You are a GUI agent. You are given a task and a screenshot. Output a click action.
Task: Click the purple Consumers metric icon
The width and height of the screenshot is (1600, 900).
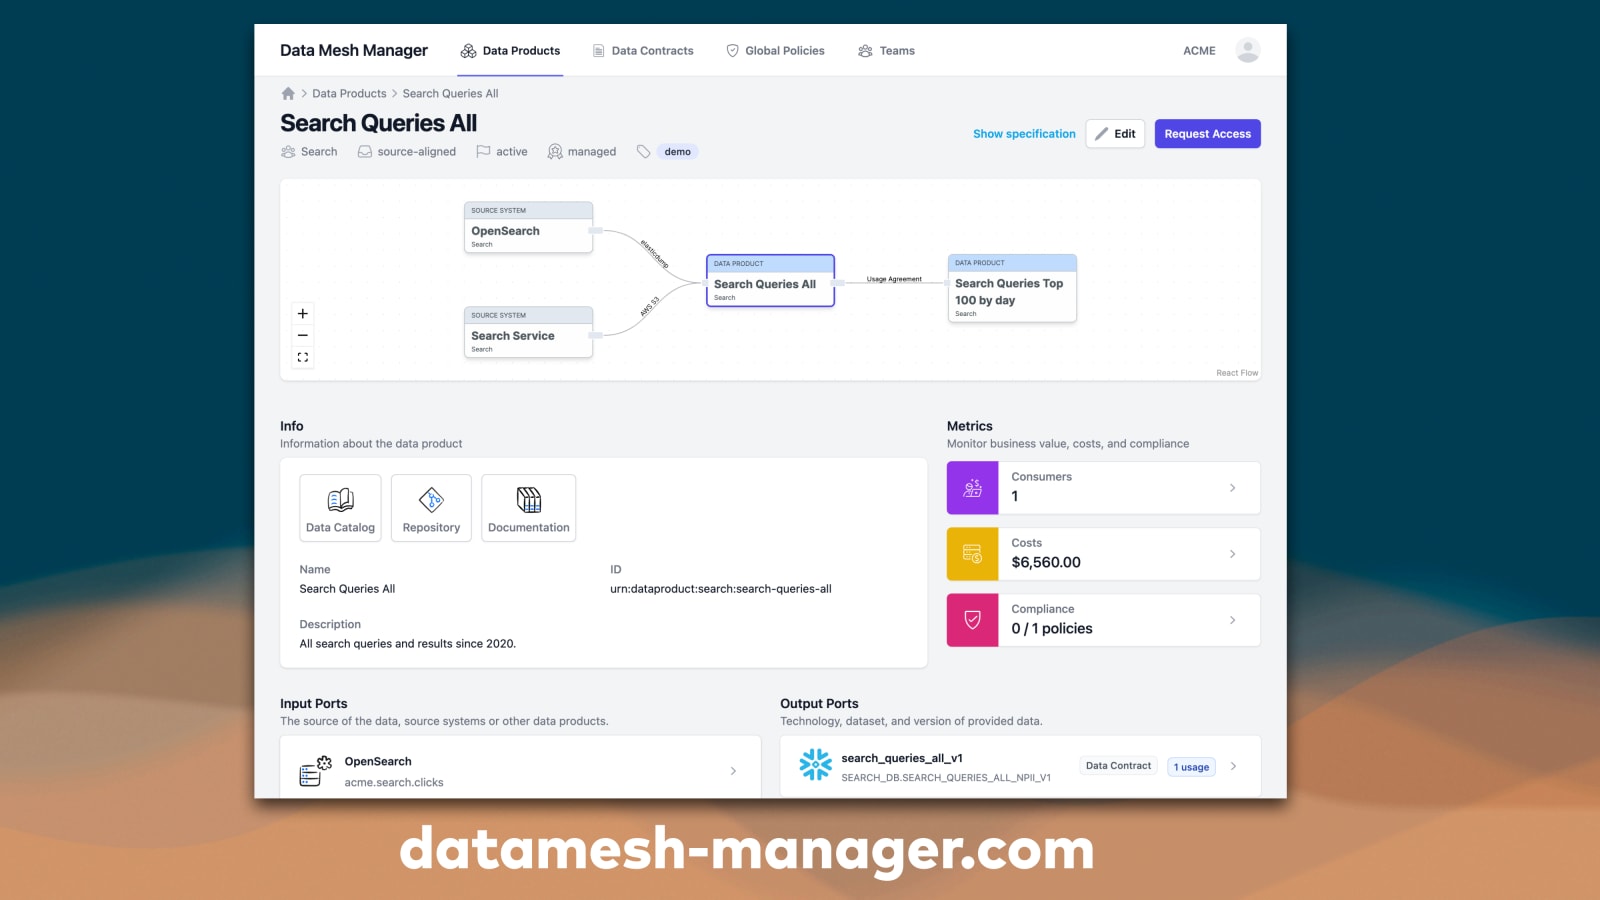pyautogui.click(x=972, y=488)
